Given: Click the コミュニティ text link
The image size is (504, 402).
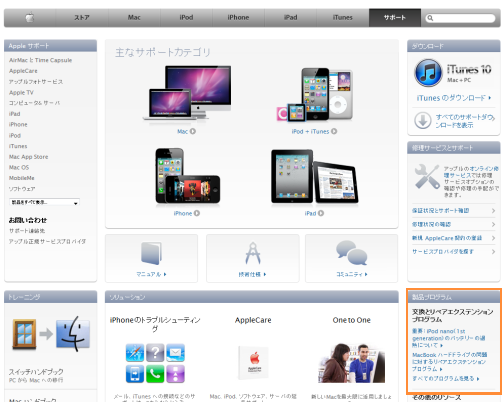Looking at the screenshot, I should pyautogui.click(x=352, y=274).
